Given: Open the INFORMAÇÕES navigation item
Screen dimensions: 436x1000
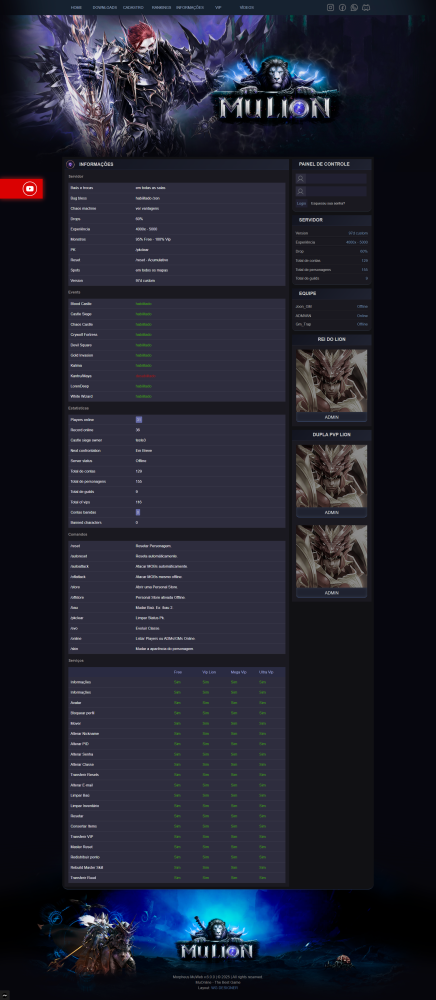Looking at the screenshot, I should pyautogui.click(x=190, y=8).
